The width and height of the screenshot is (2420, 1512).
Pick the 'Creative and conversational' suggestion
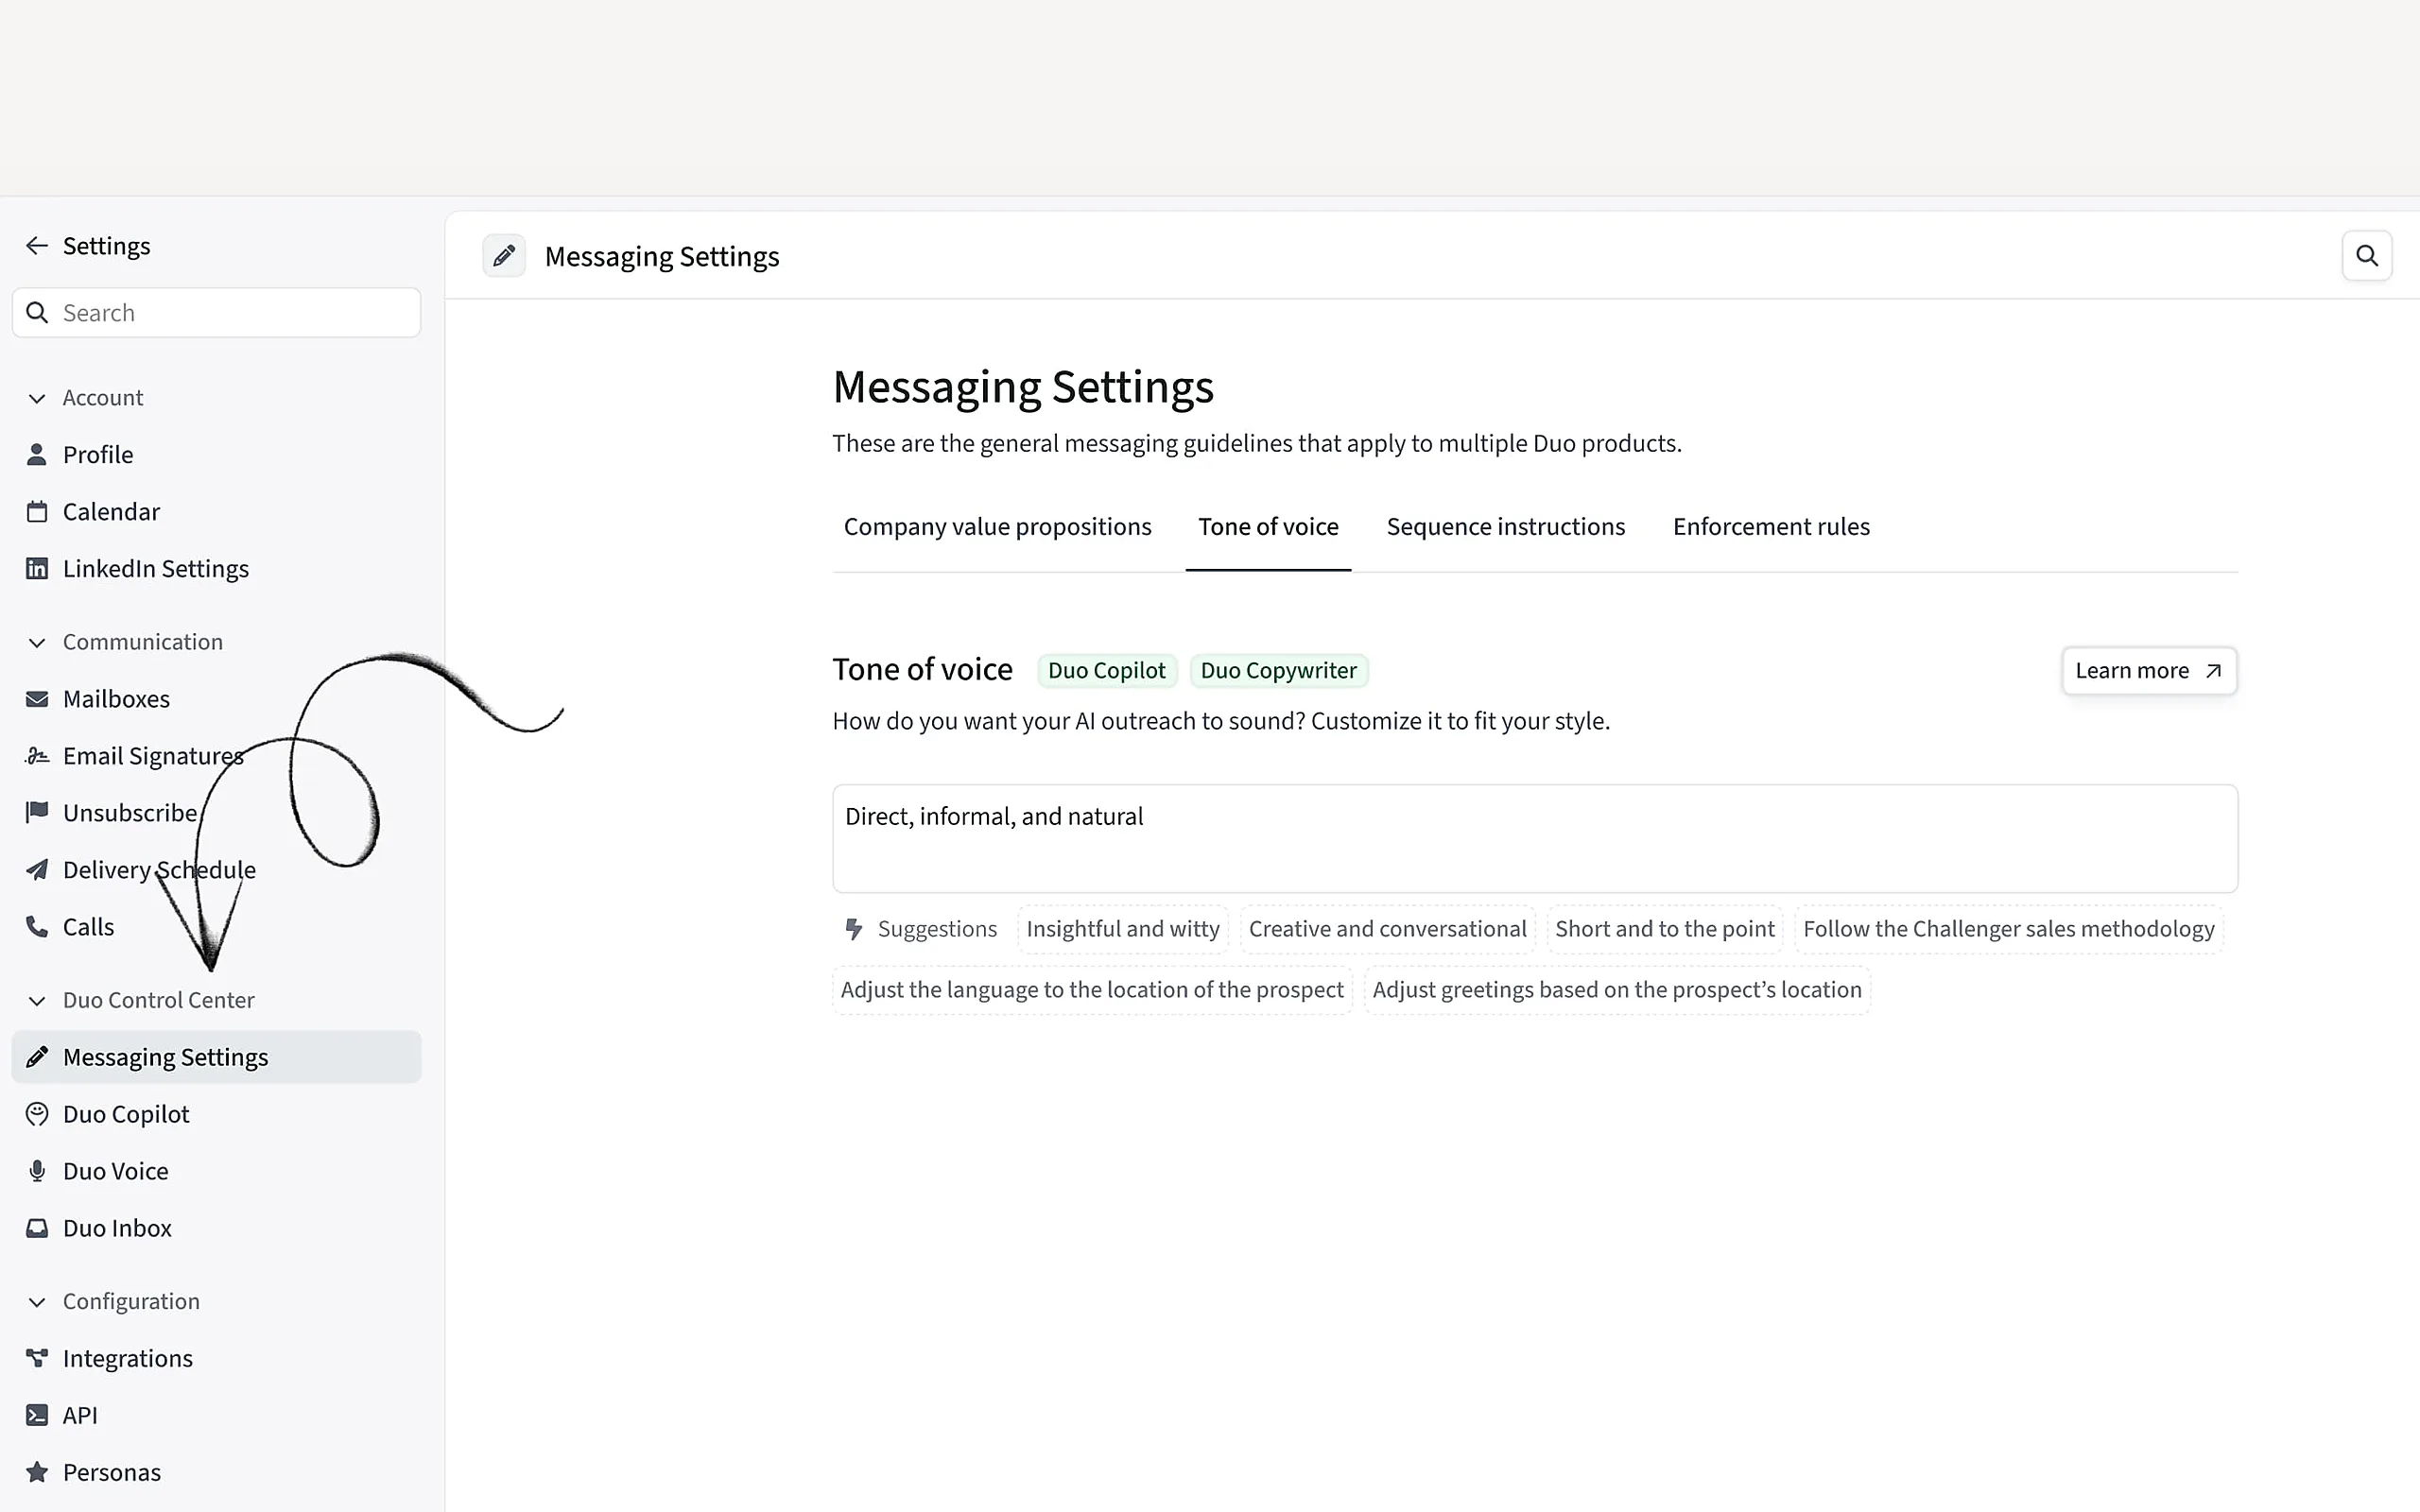1387,929
